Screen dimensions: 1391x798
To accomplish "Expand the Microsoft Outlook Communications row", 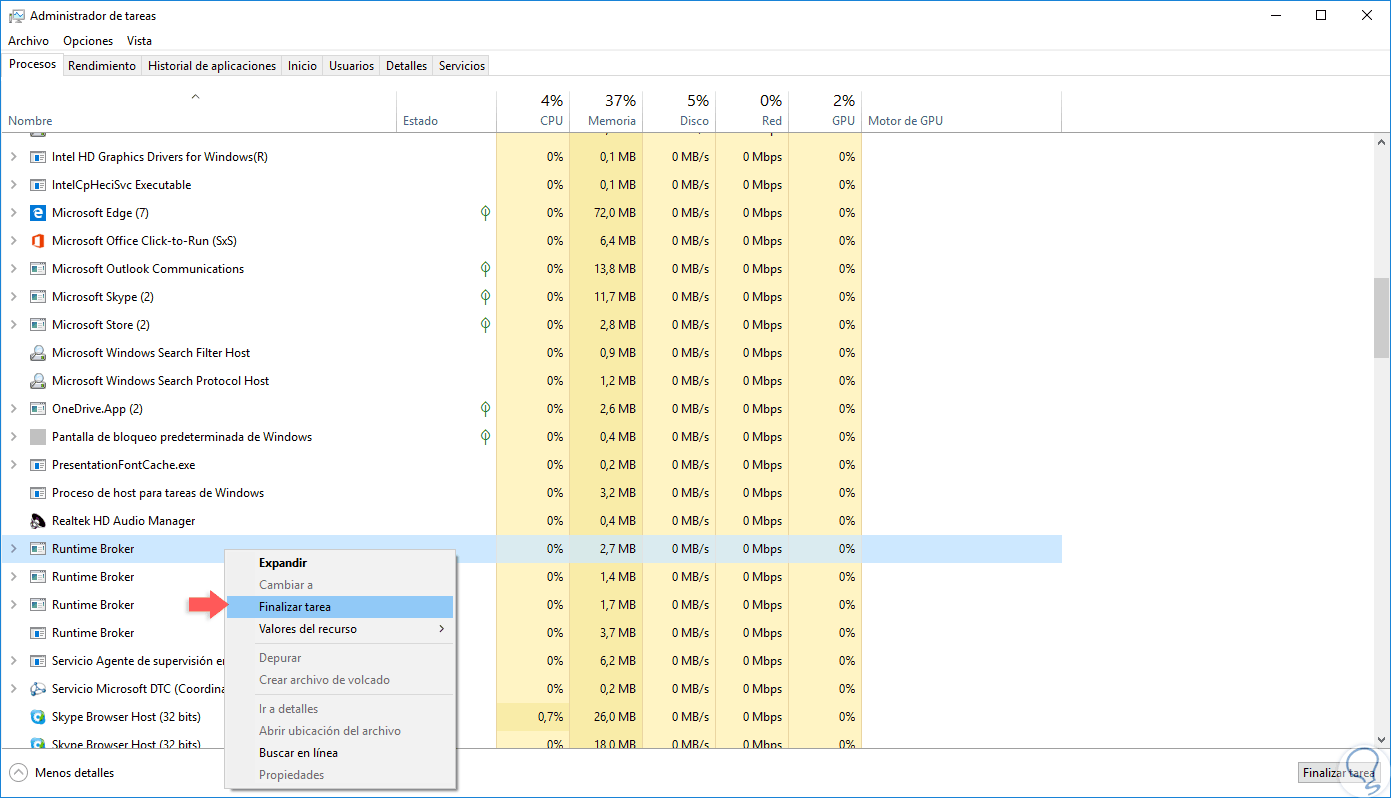I will pos(13,269).
